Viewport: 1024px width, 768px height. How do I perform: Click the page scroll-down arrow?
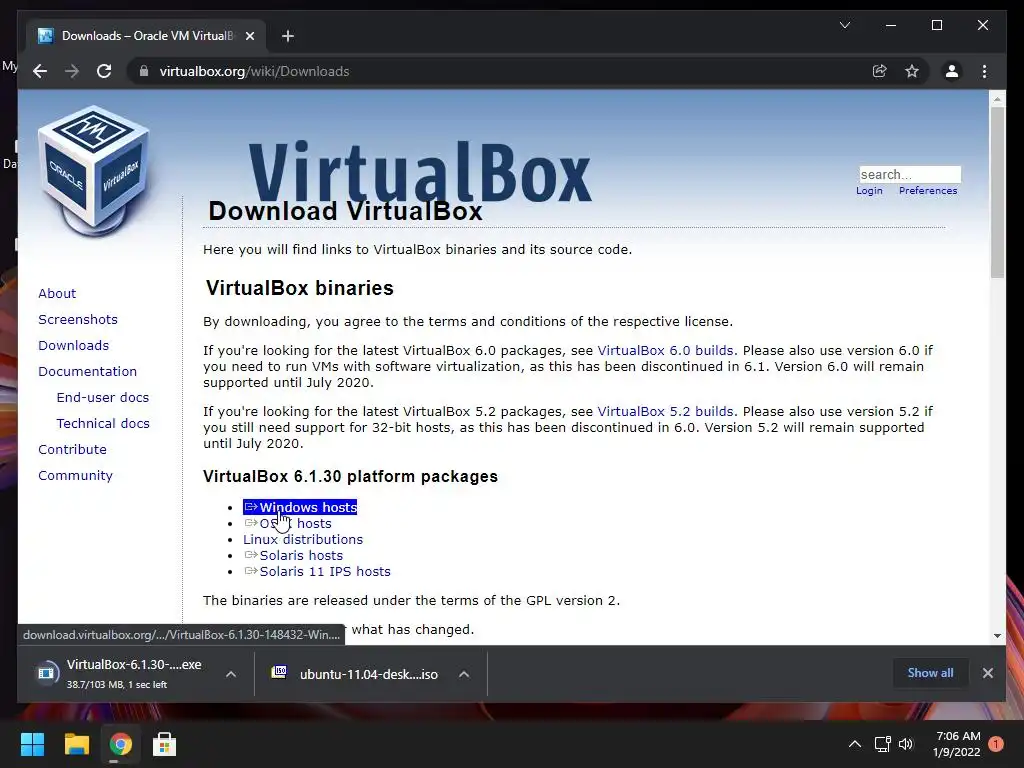[x=997, y=635]
